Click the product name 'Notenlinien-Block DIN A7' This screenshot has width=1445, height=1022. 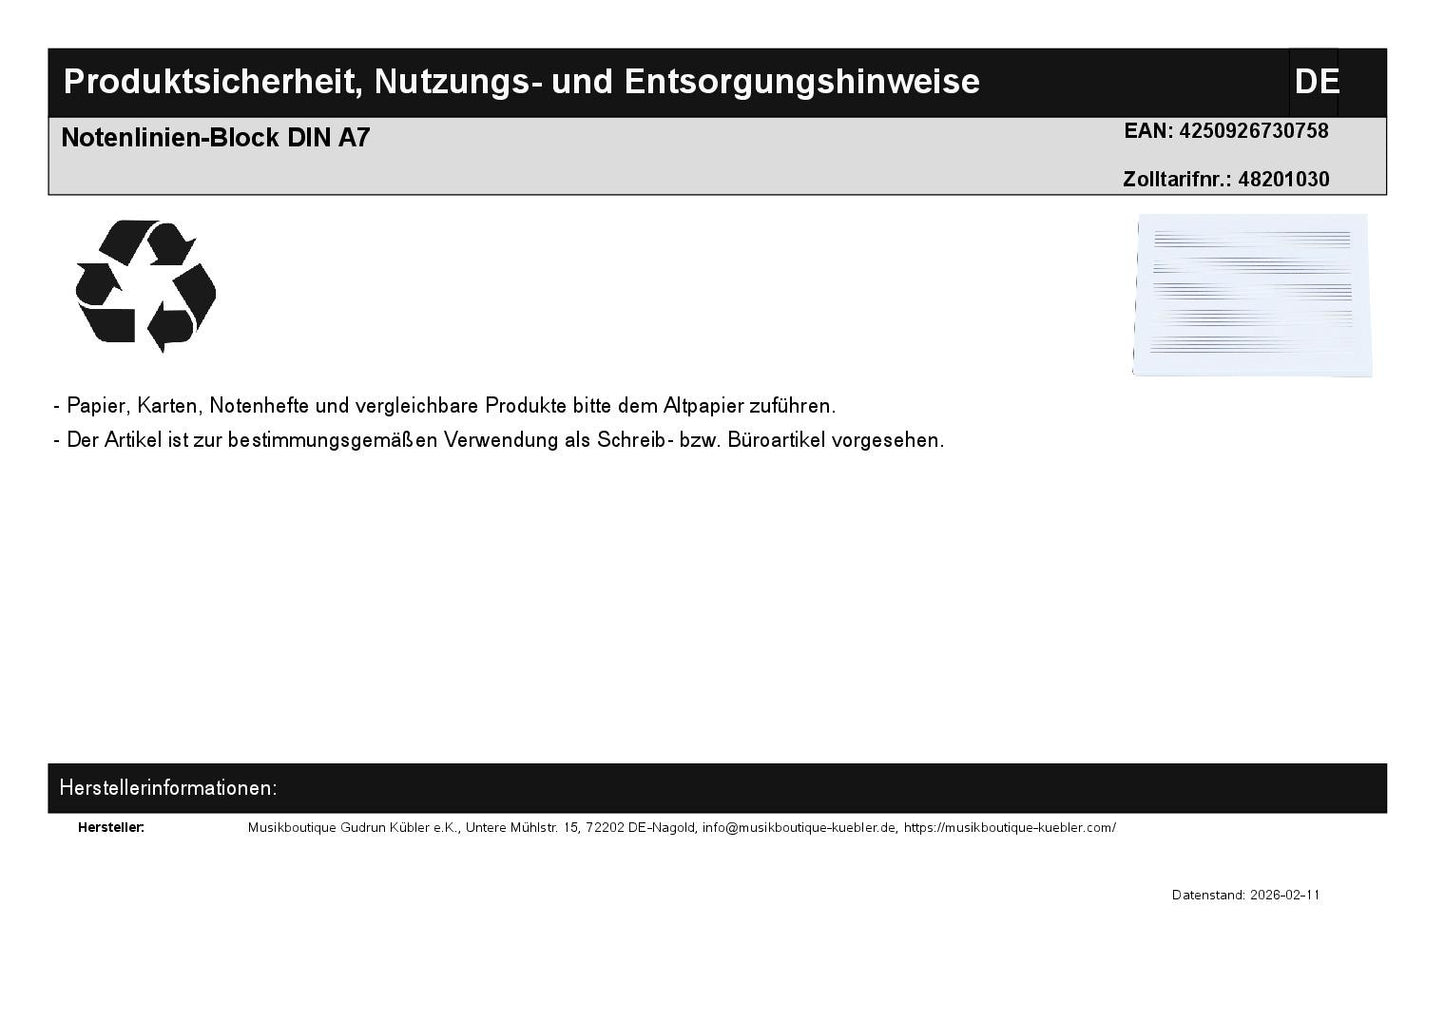(x=215, y=138)
